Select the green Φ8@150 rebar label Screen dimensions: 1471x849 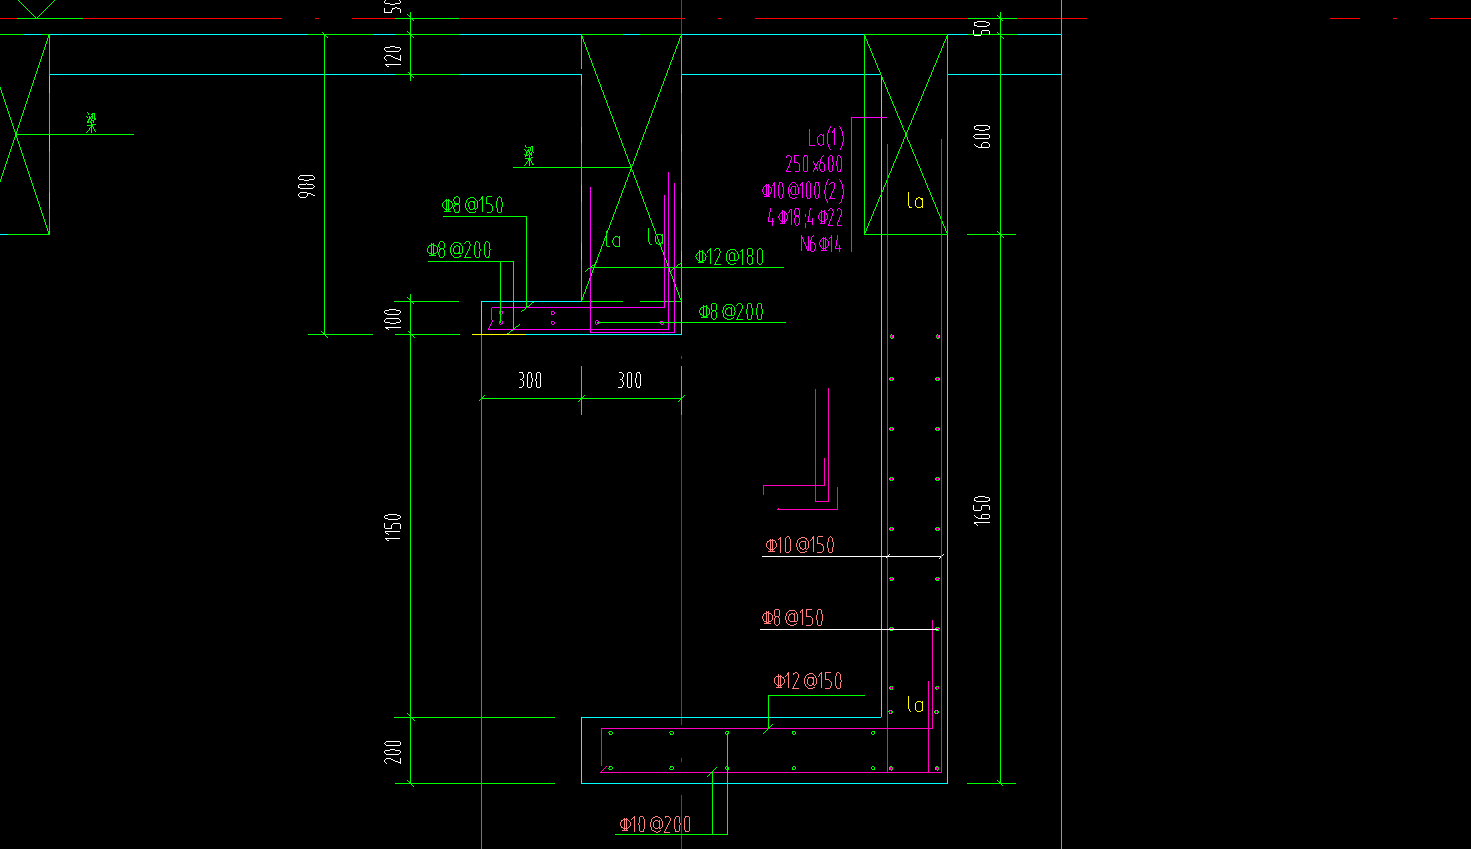473,206
